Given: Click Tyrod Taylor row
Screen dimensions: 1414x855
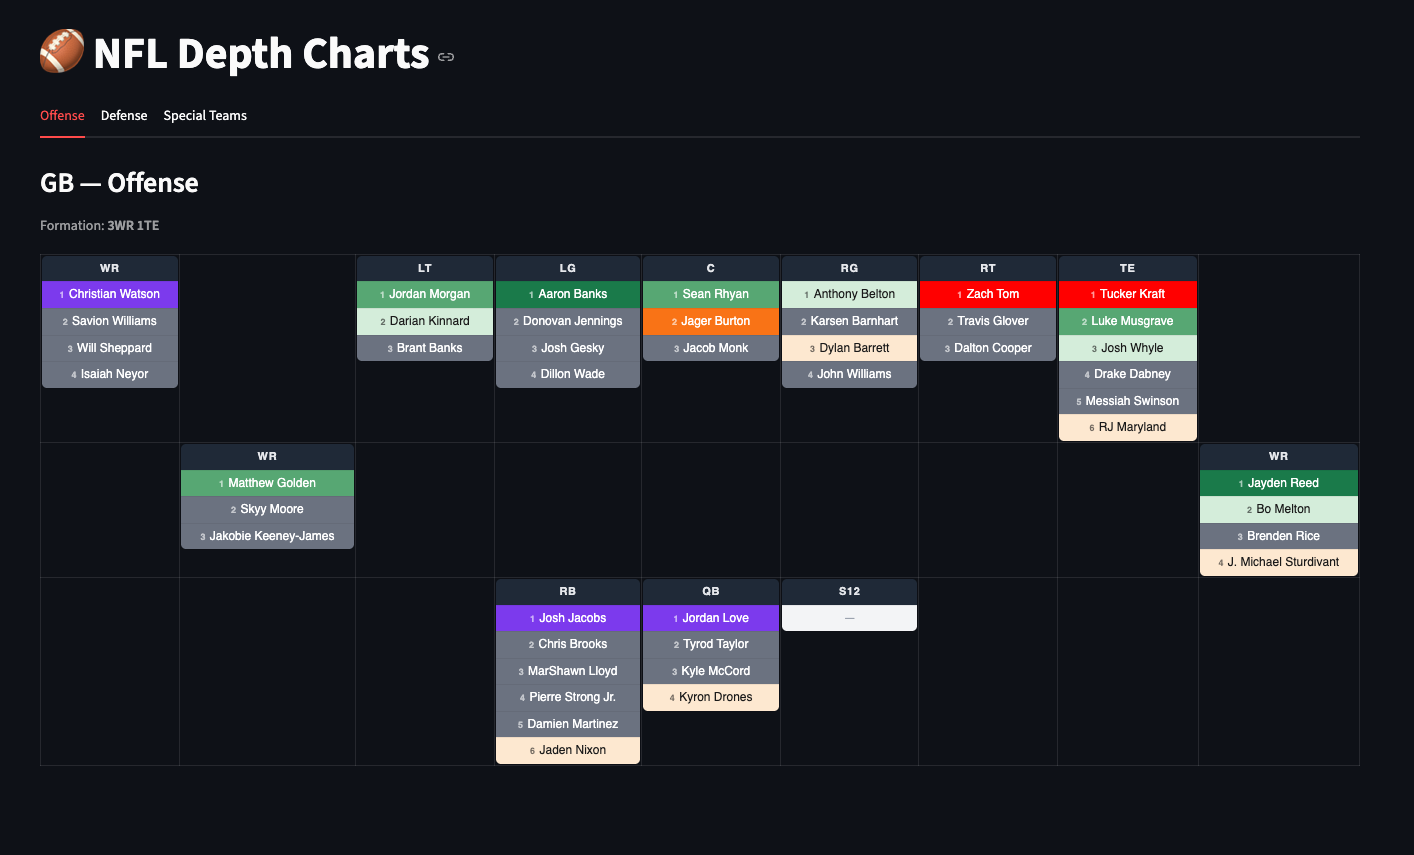Looking at the screenshot, I should pos(711,644).
